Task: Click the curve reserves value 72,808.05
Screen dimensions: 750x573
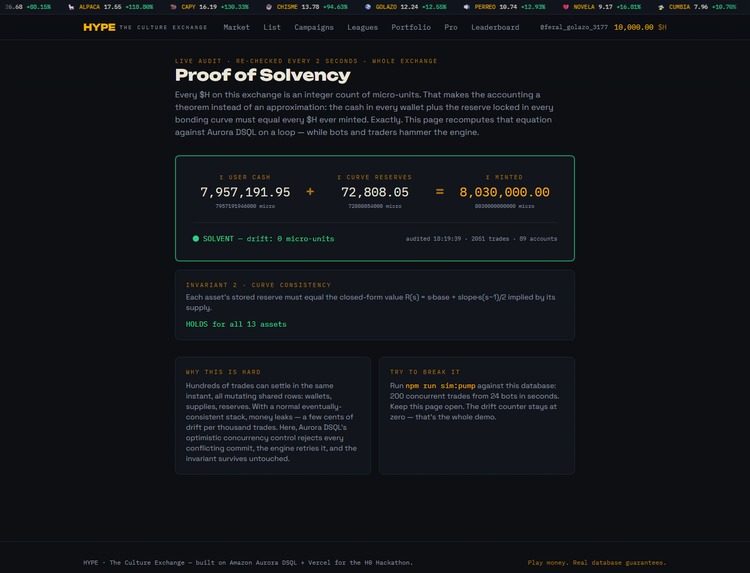Action: coord(375,192)
